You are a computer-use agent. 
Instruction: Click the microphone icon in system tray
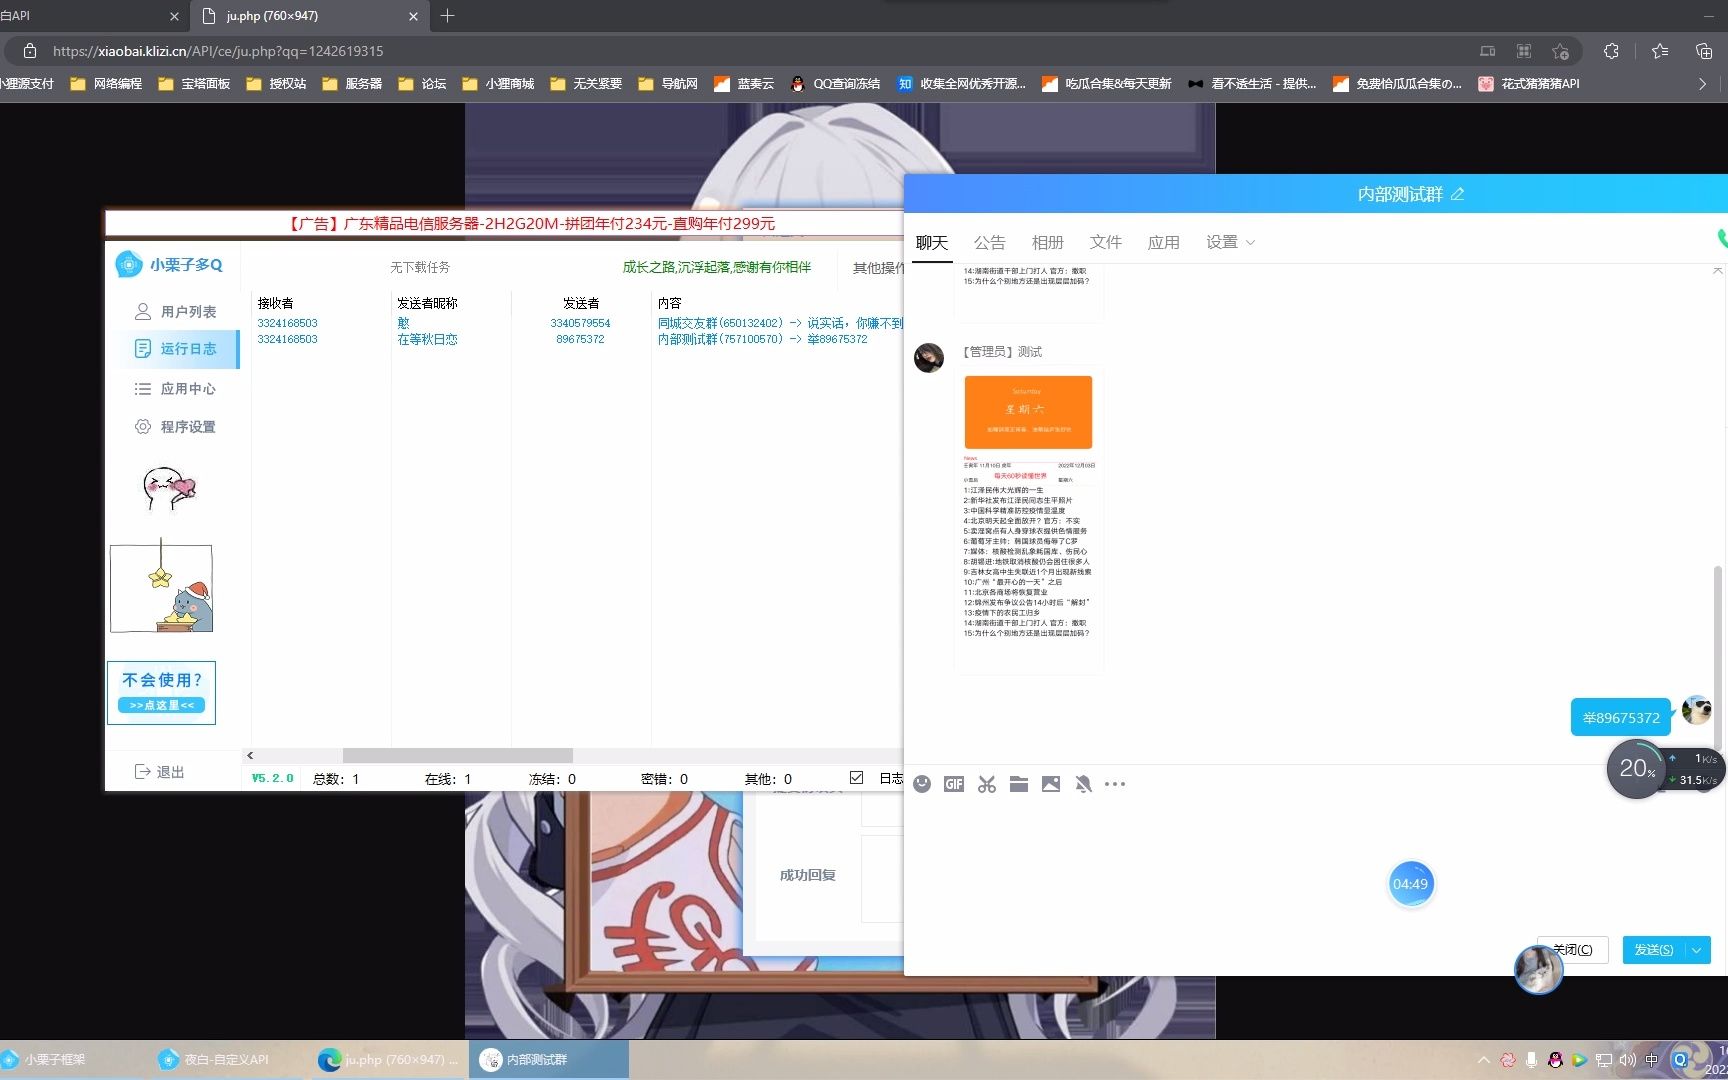(1531, 1060)
